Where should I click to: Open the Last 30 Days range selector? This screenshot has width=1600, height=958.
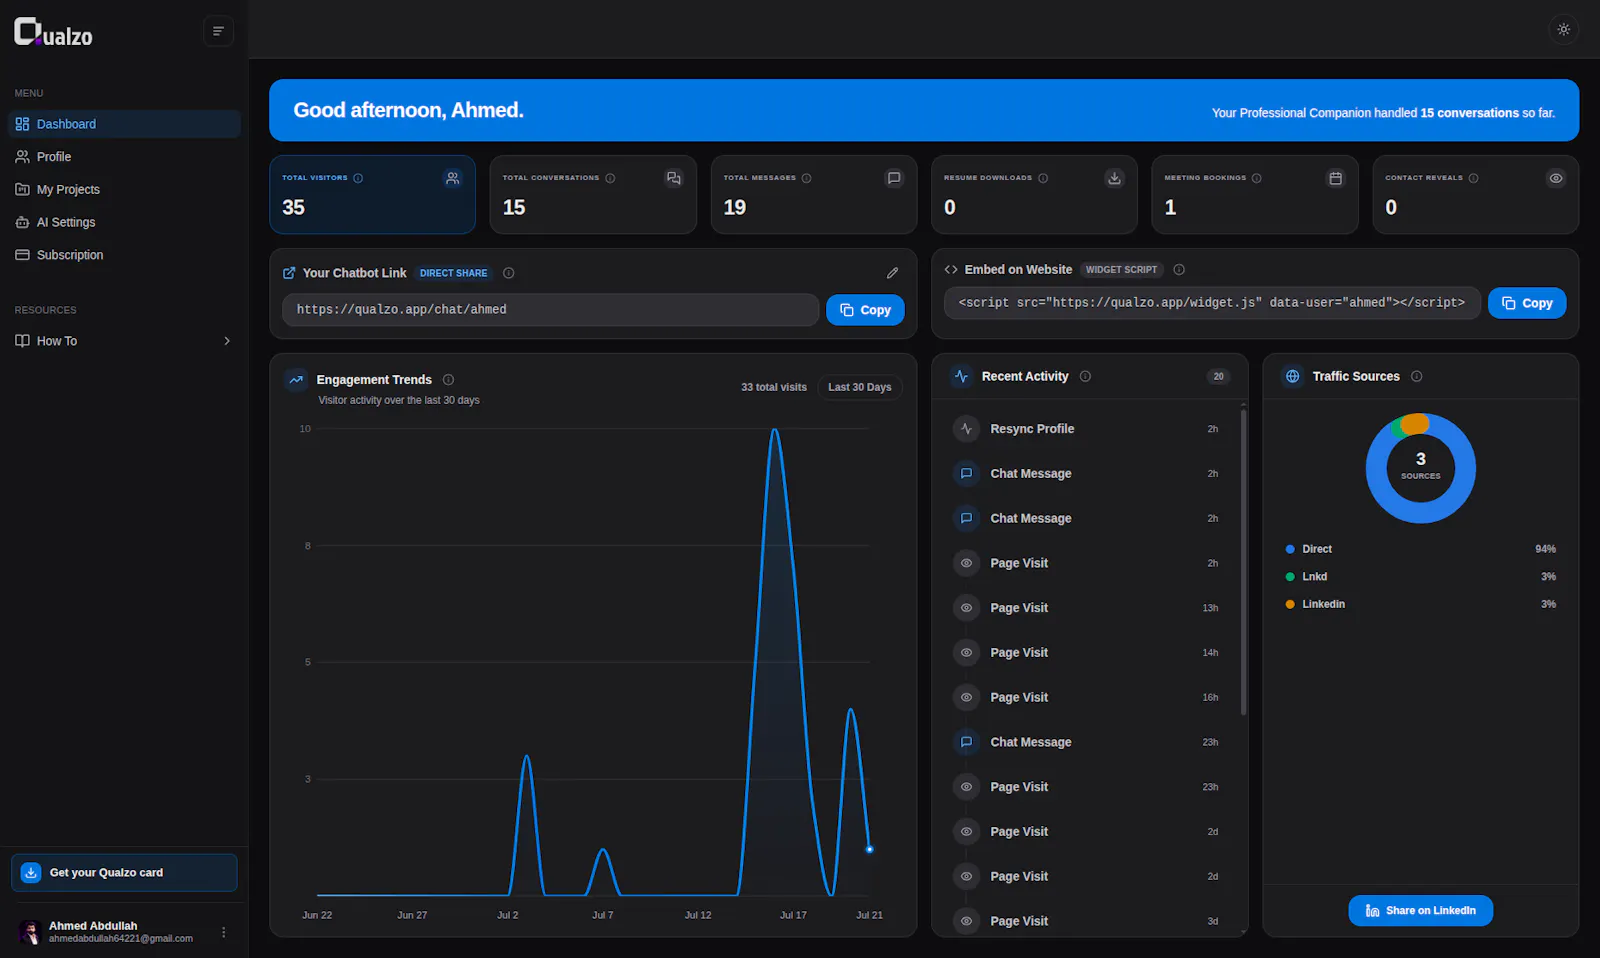[859, 387]
